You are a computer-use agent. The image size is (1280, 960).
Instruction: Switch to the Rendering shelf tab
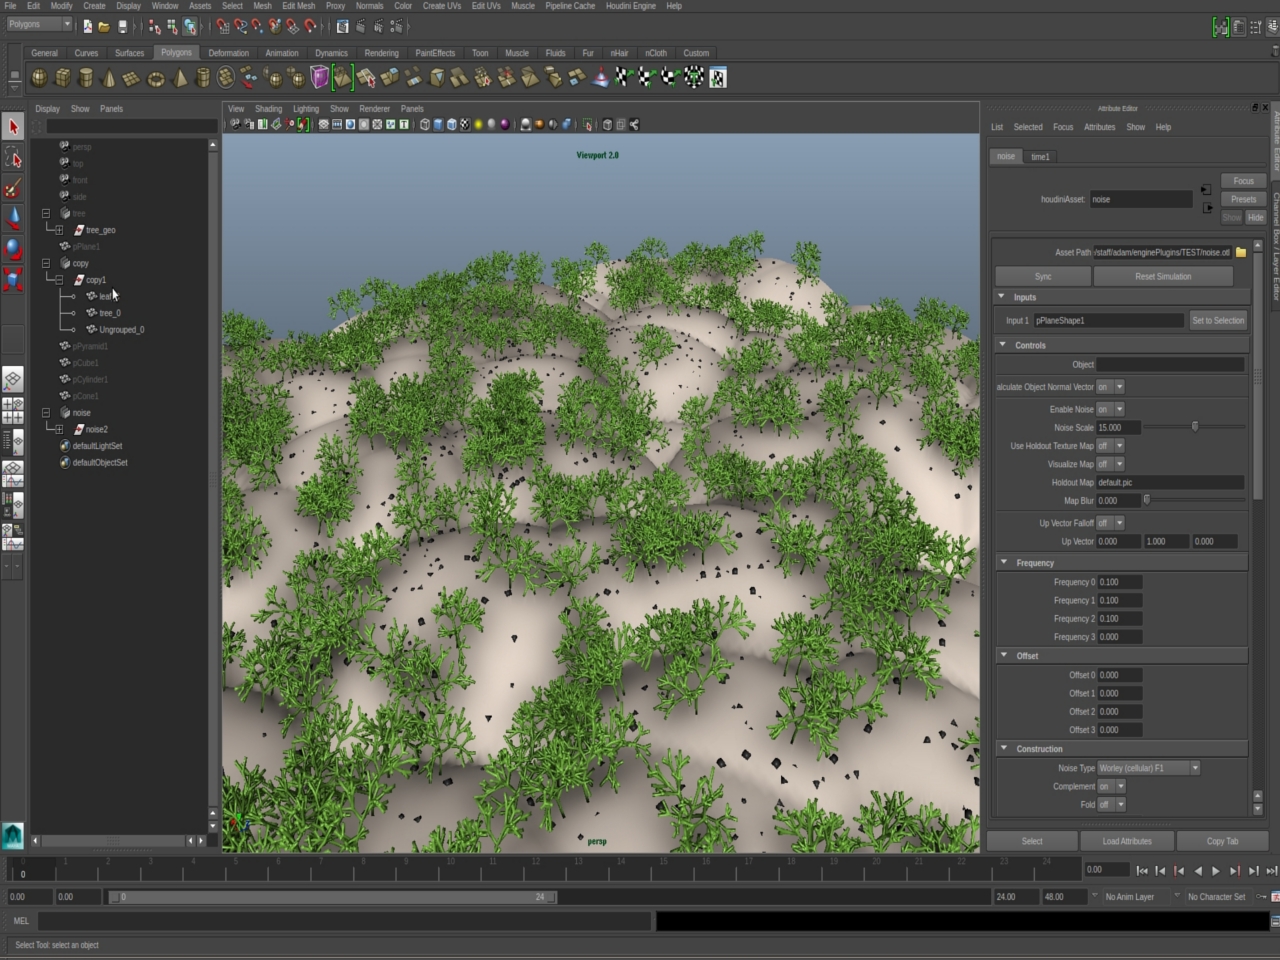pos(381,53)
